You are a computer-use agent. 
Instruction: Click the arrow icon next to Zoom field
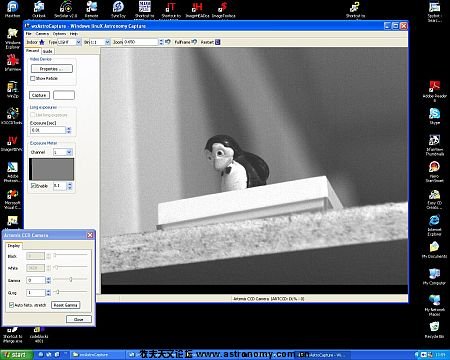tap(168, 42)
